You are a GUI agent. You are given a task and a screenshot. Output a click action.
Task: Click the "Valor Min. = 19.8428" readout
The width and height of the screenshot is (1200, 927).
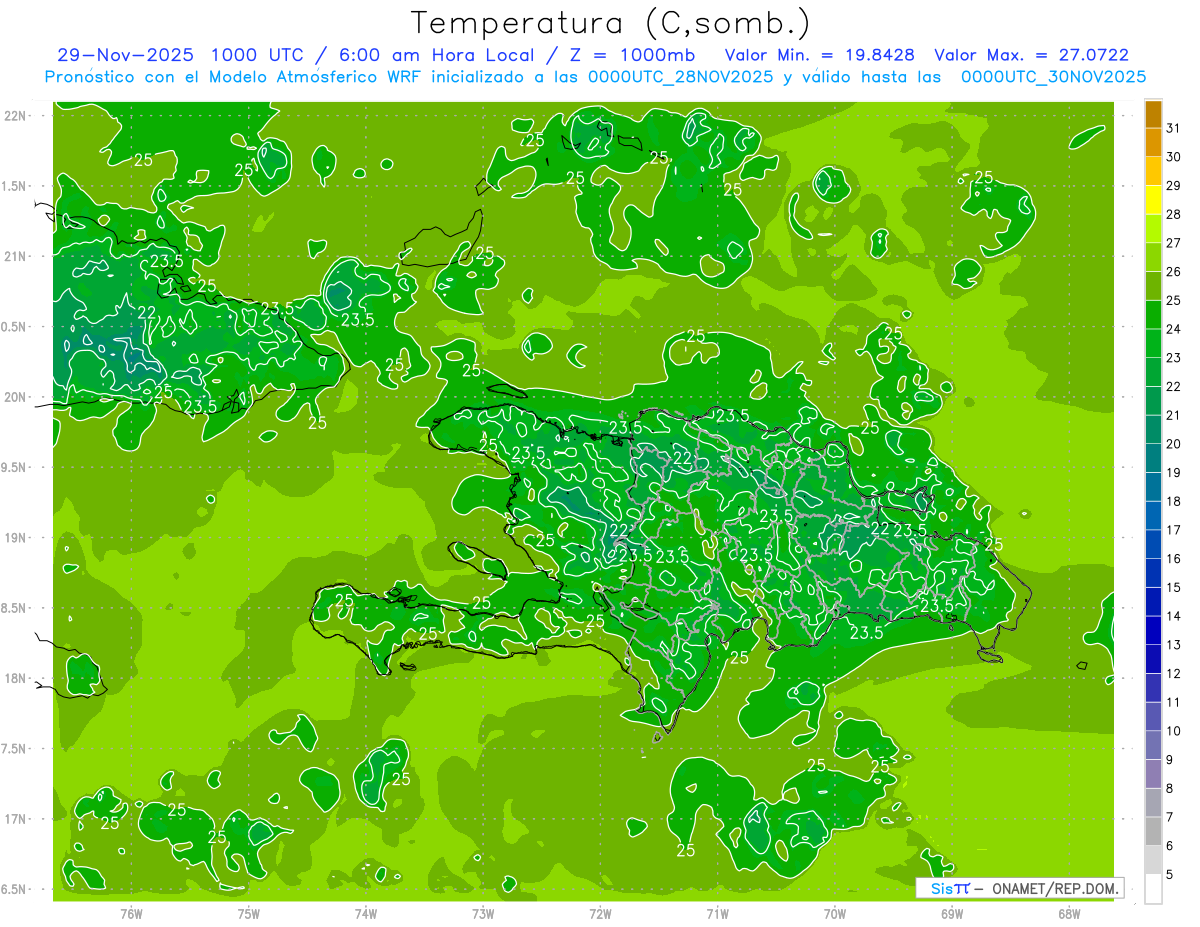tap(821, 55)
